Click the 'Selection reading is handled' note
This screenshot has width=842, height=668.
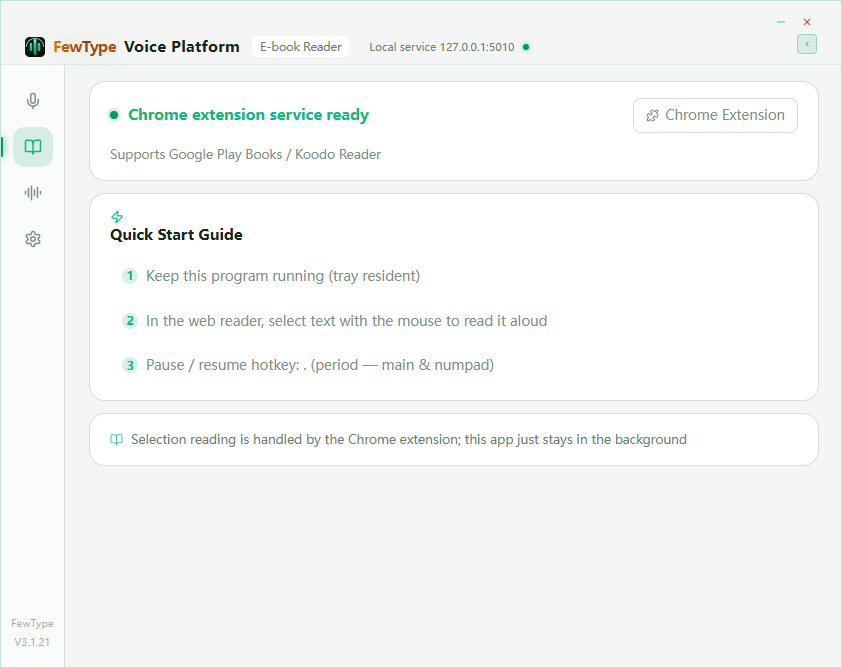[x=409, y=440]
